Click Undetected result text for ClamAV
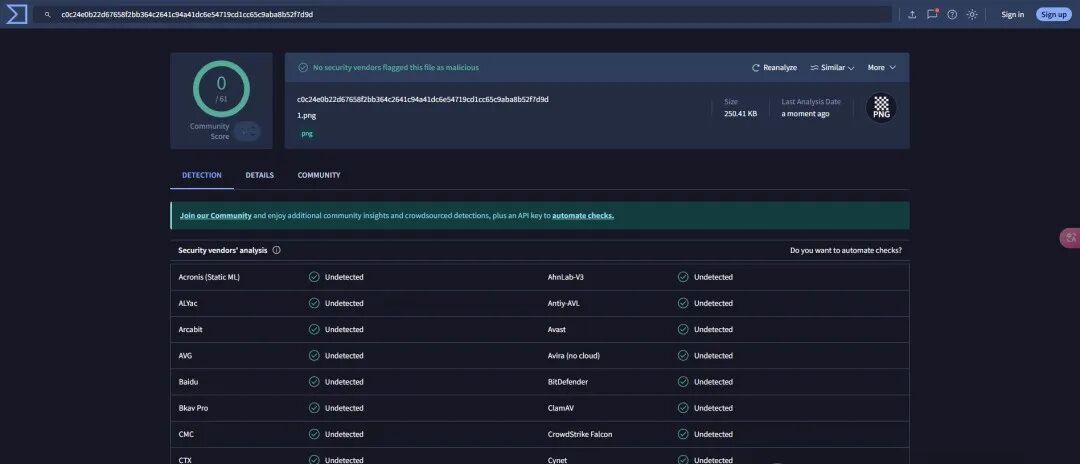 pyautogui.click(x=714, y=408)
